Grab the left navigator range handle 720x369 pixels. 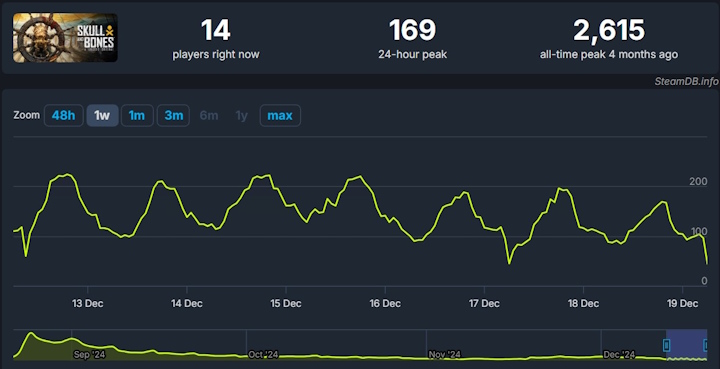click(666, 345)
